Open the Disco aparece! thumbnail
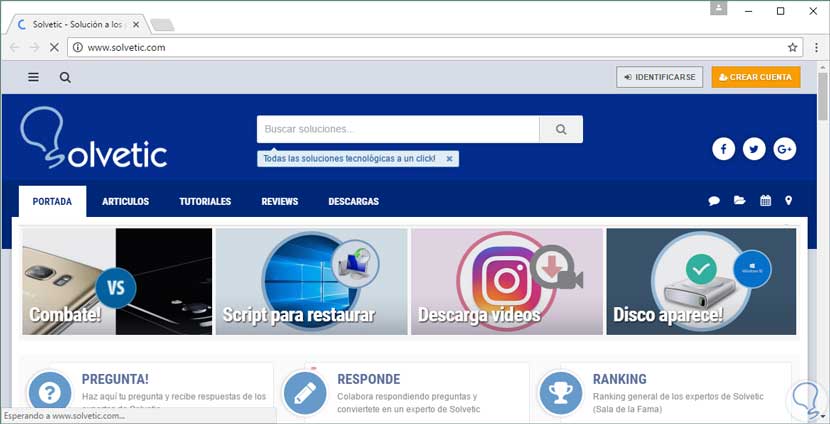The width and height of the screenshot is (830, 424). 701,282
